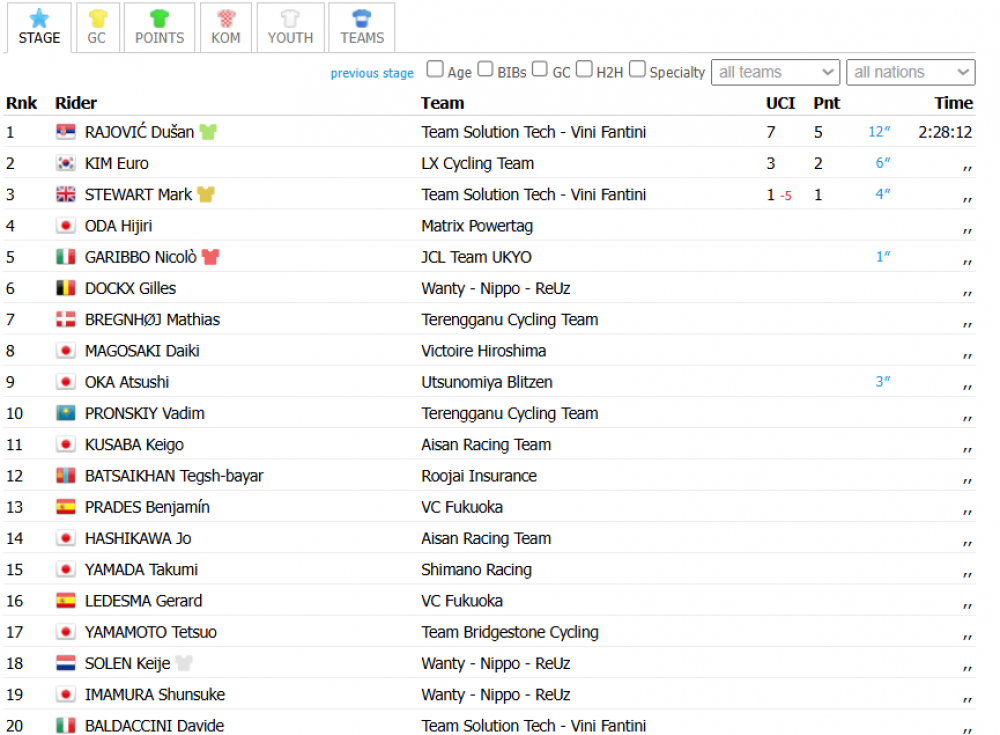The image size is (1000, 735).
Task: Click the 12″ bonus for RAJOVIĆ
Action: tap(879, 132)
